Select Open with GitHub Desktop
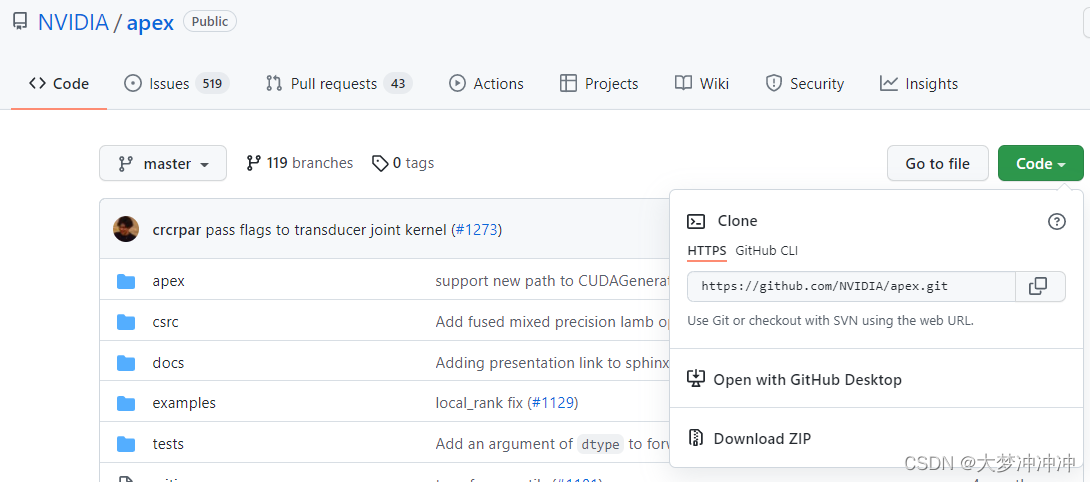 [x=806, y=380]
